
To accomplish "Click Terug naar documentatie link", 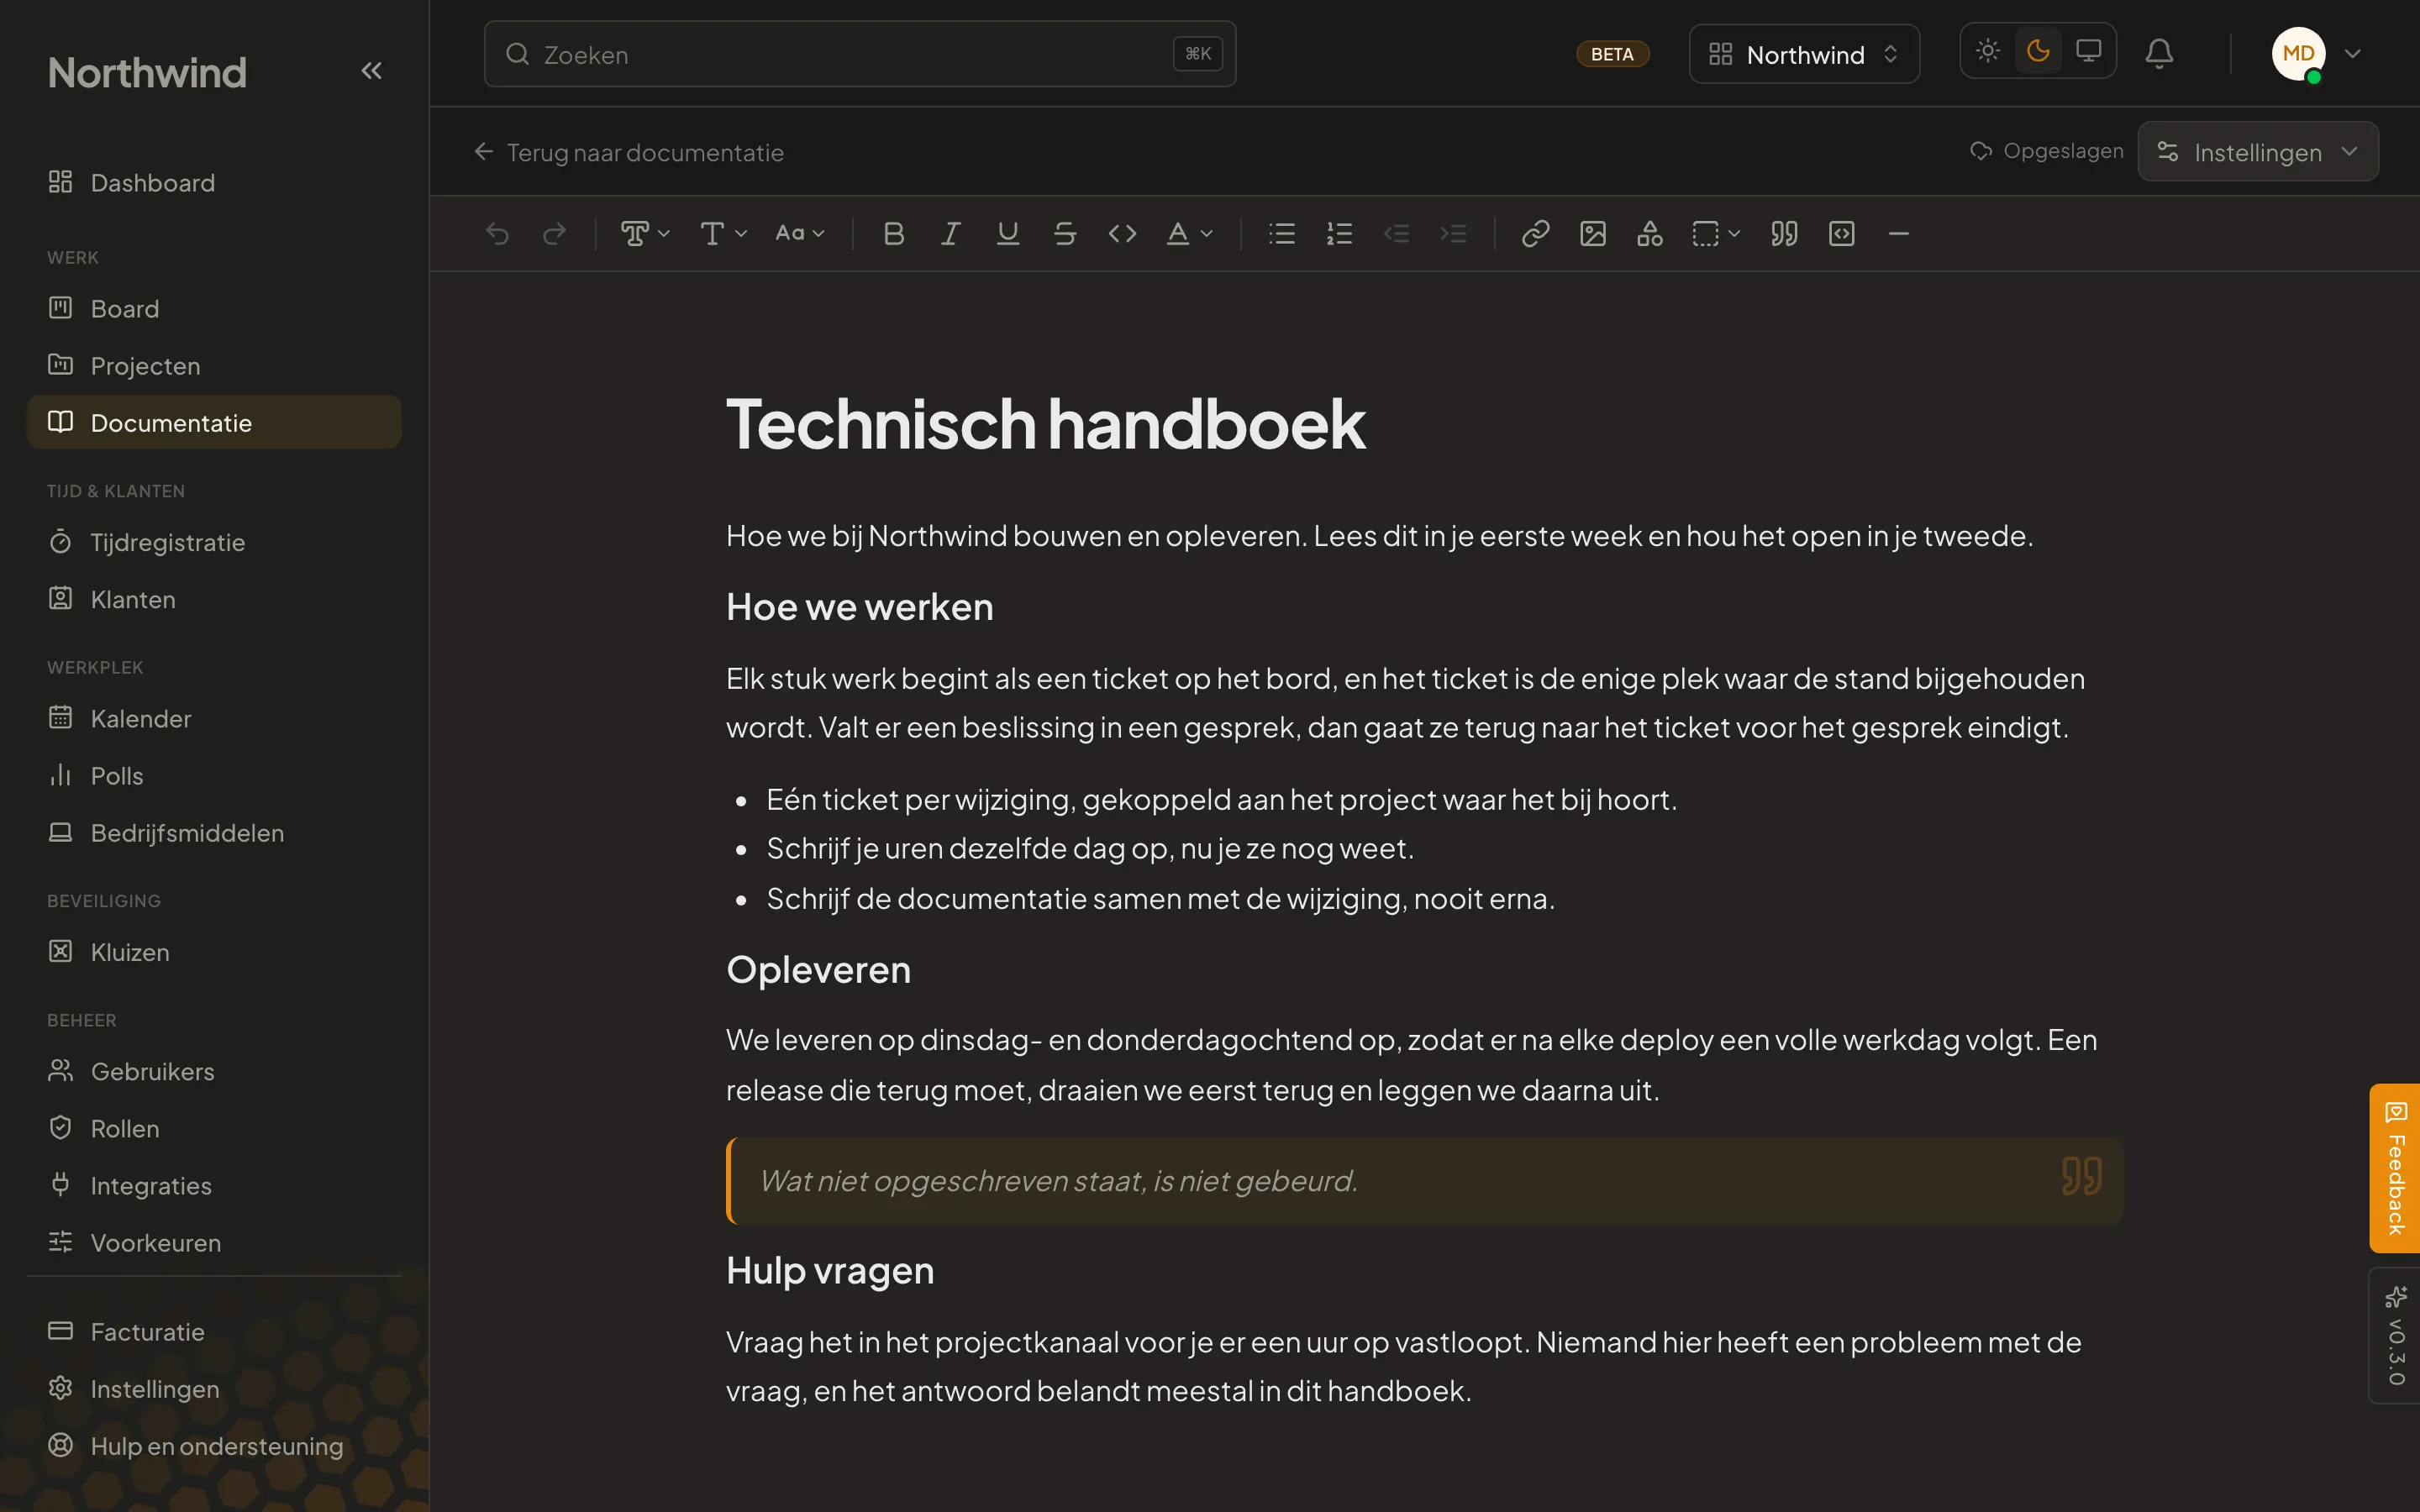I will (x=629, y=152).
